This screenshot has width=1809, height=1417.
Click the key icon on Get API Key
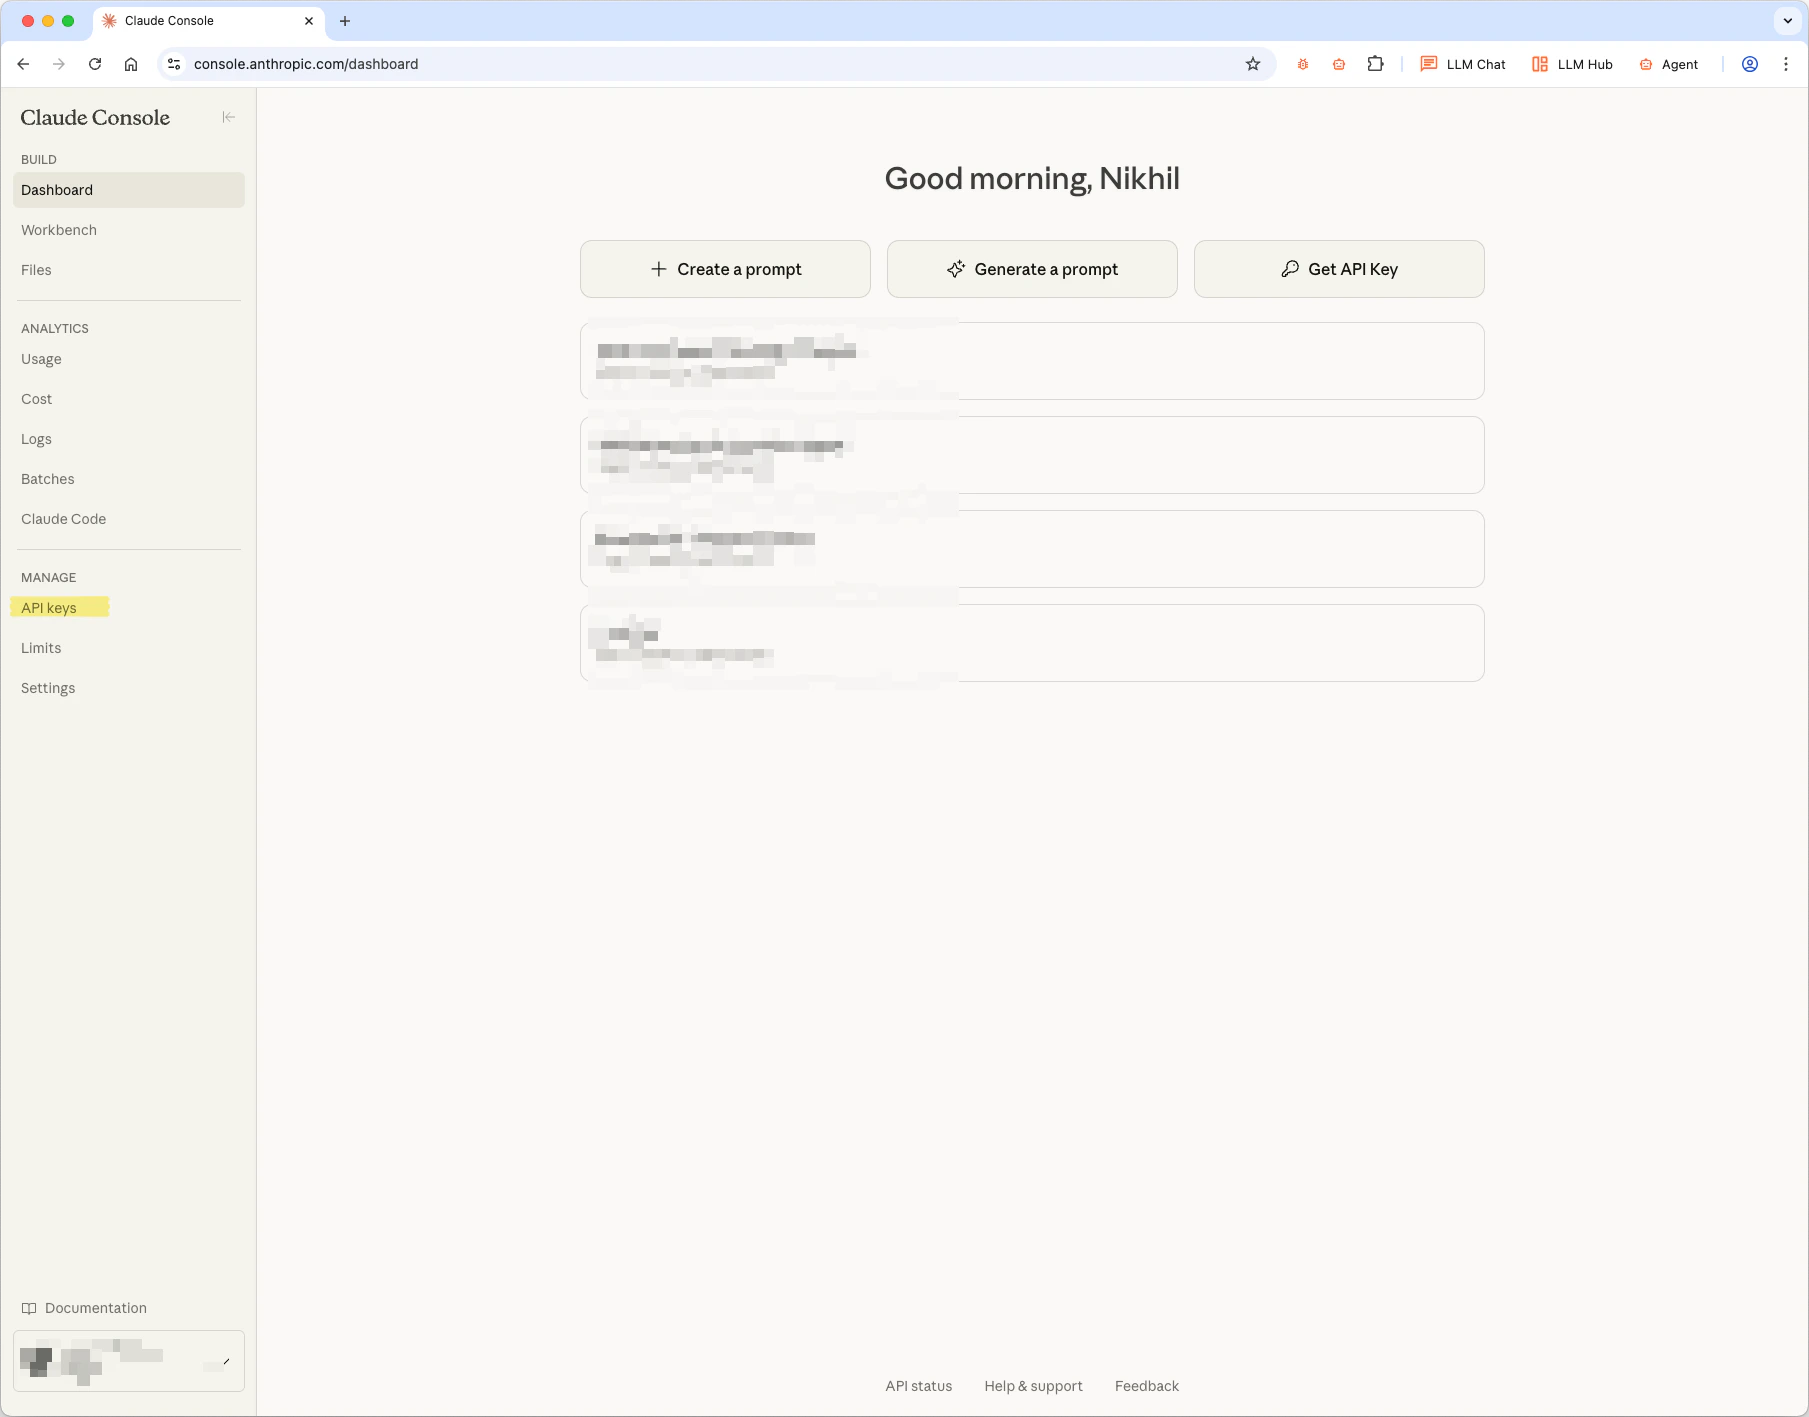(1291, 269)
